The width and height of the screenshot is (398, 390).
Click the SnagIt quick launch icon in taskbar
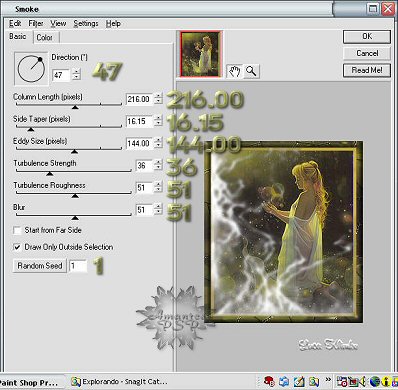(x=314, y=381)
